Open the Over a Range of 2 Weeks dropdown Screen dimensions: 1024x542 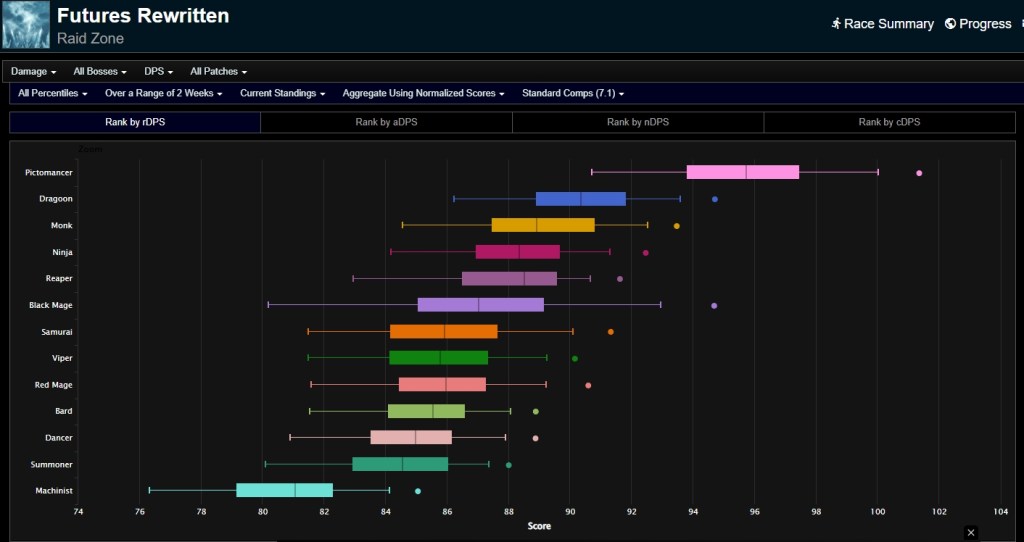[164, 93]
